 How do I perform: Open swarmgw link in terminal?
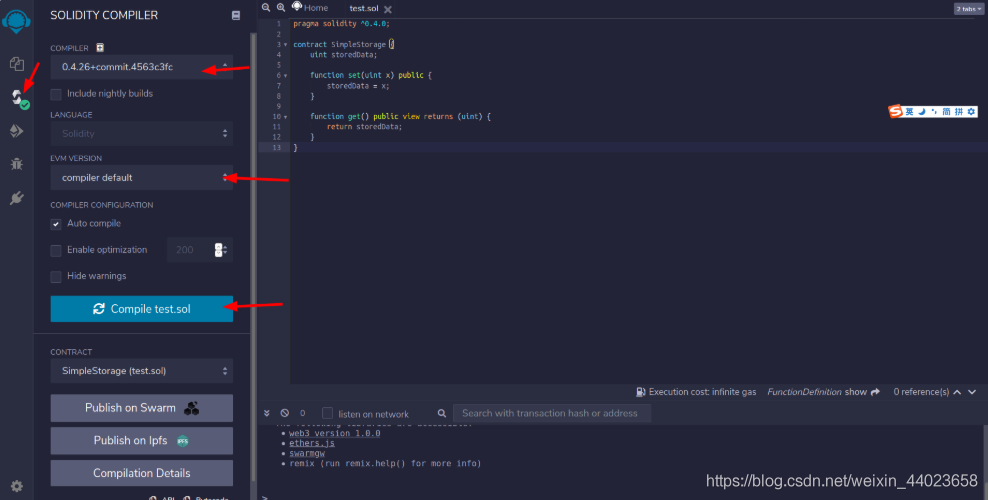pyautogui.click(x=307, y=453)
